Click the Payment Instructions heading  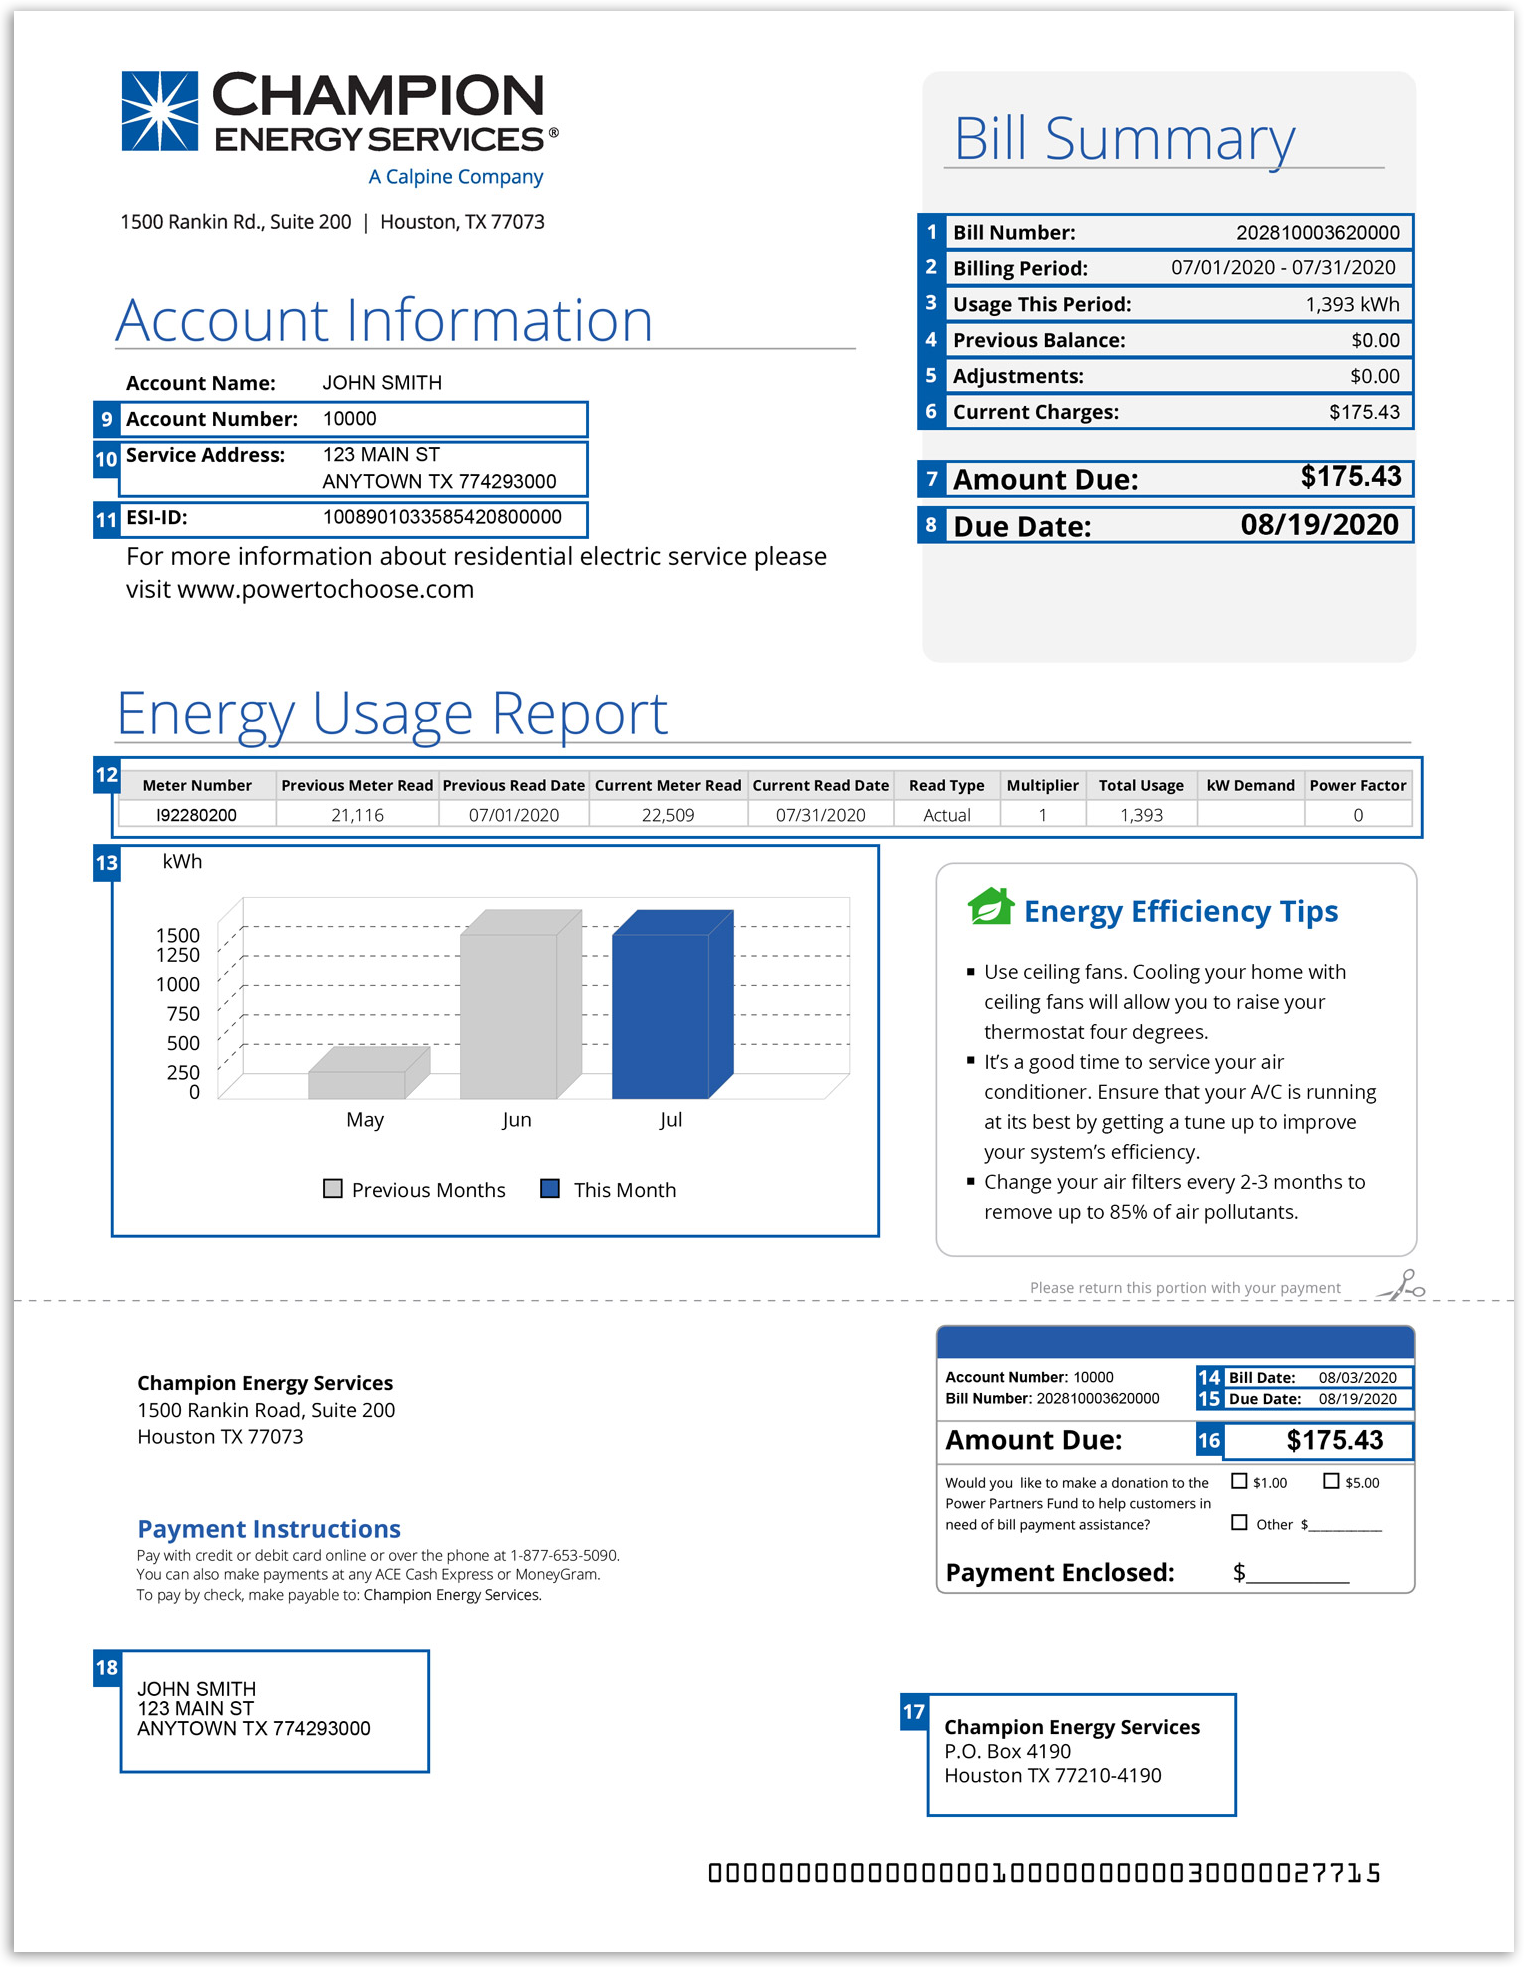(x=269, y=1529)
